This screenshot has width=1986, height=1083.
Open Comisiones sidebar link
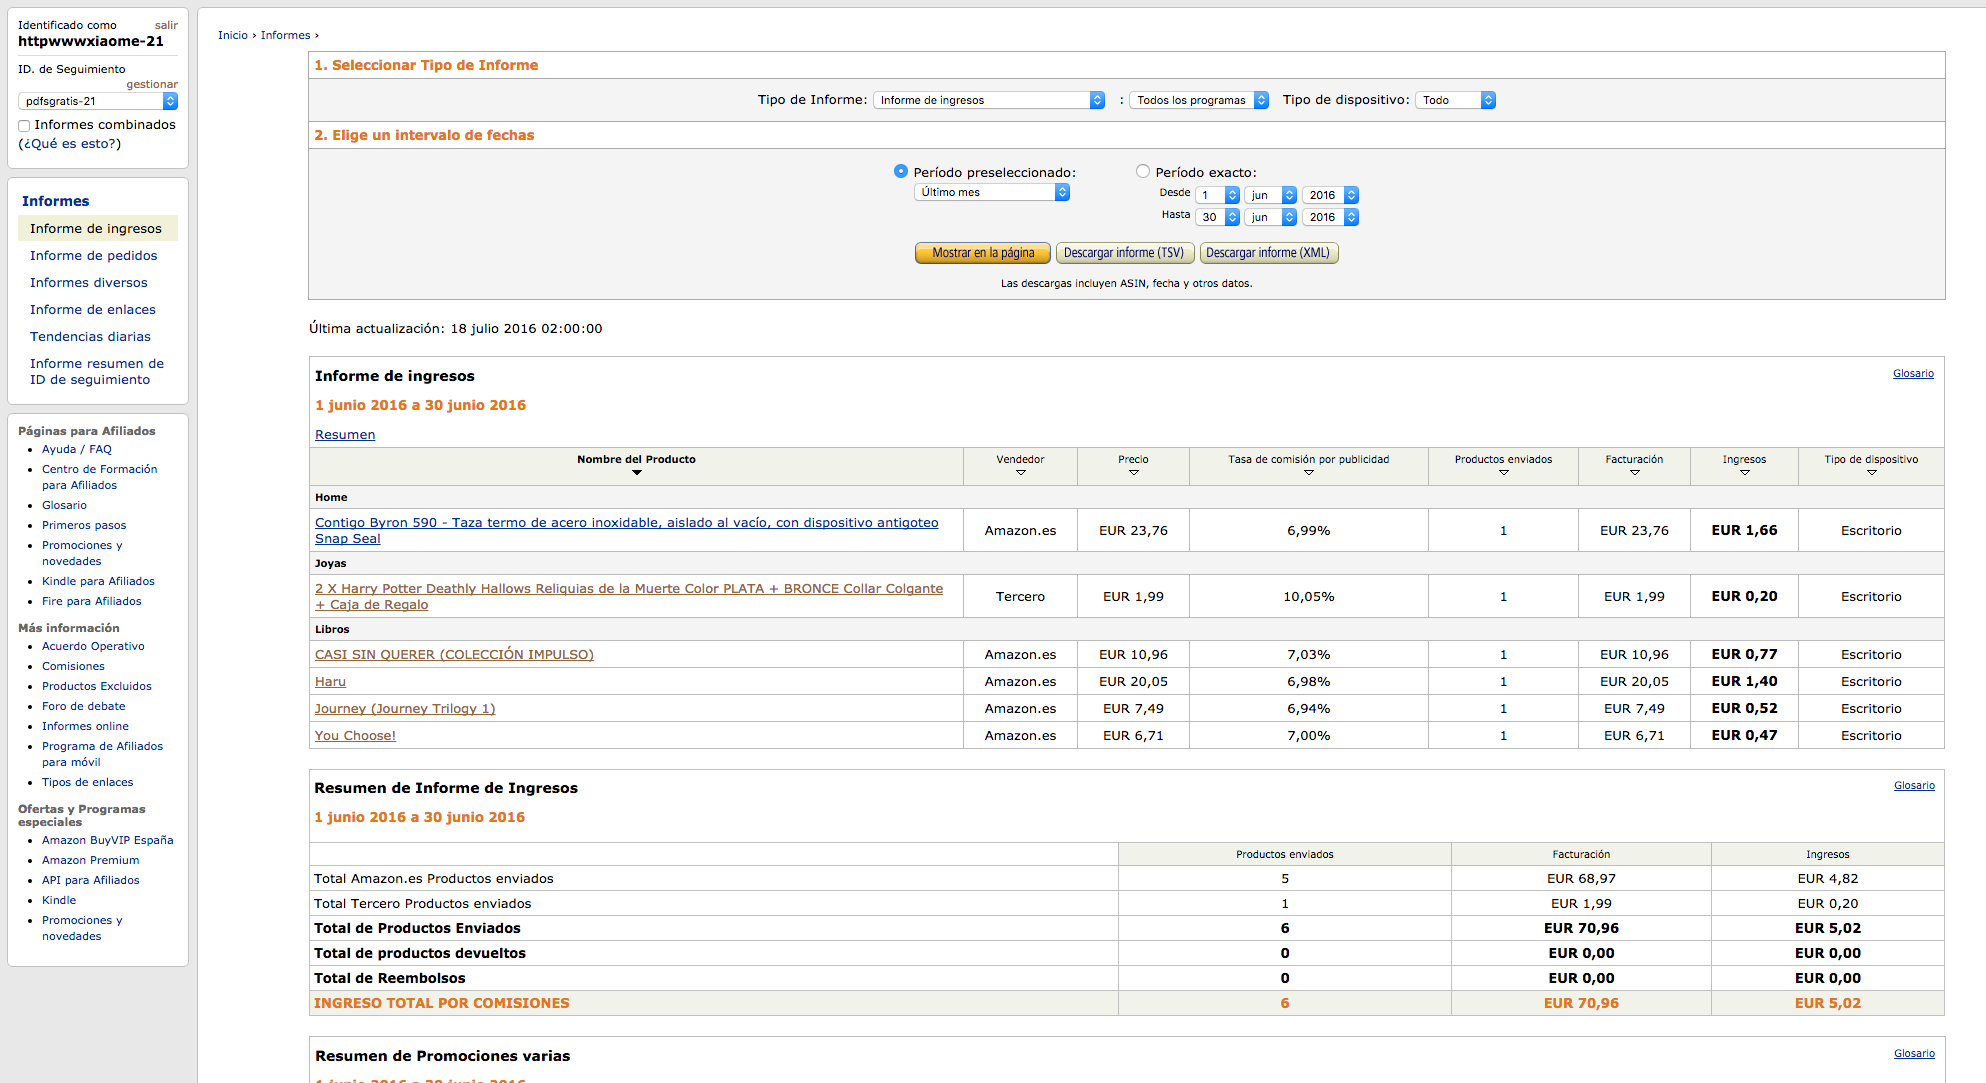click(x=73, y=666)
